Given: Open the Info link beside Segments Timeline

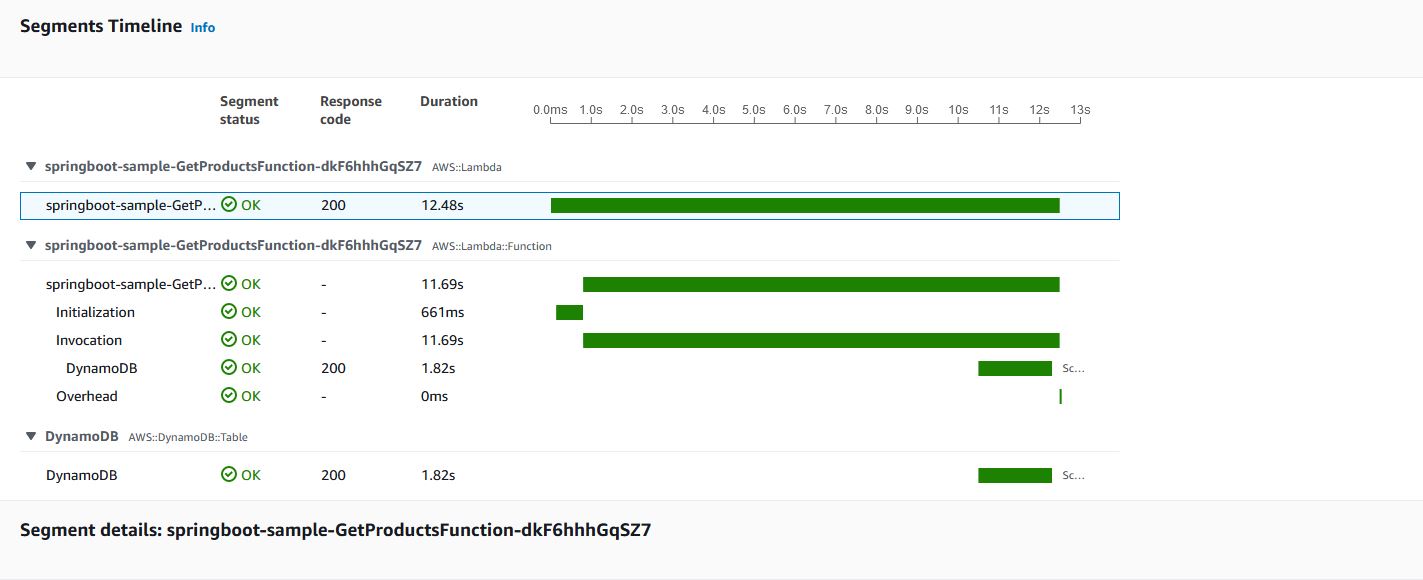Looking at the screenshot, I should point(203,28).
